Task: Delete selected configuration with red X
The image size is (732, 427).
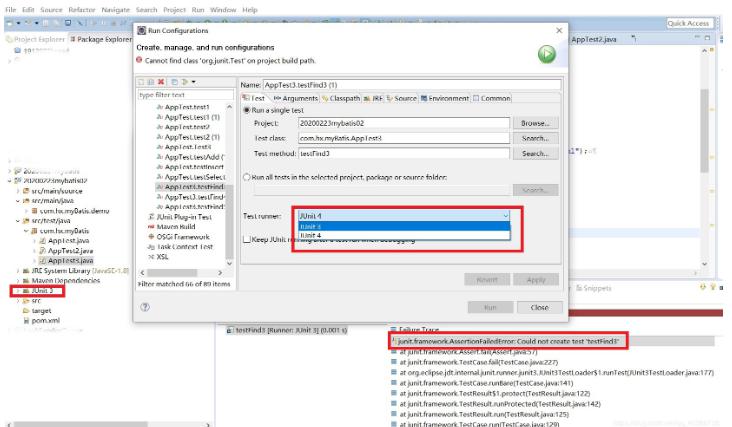Action: [161, 82]
